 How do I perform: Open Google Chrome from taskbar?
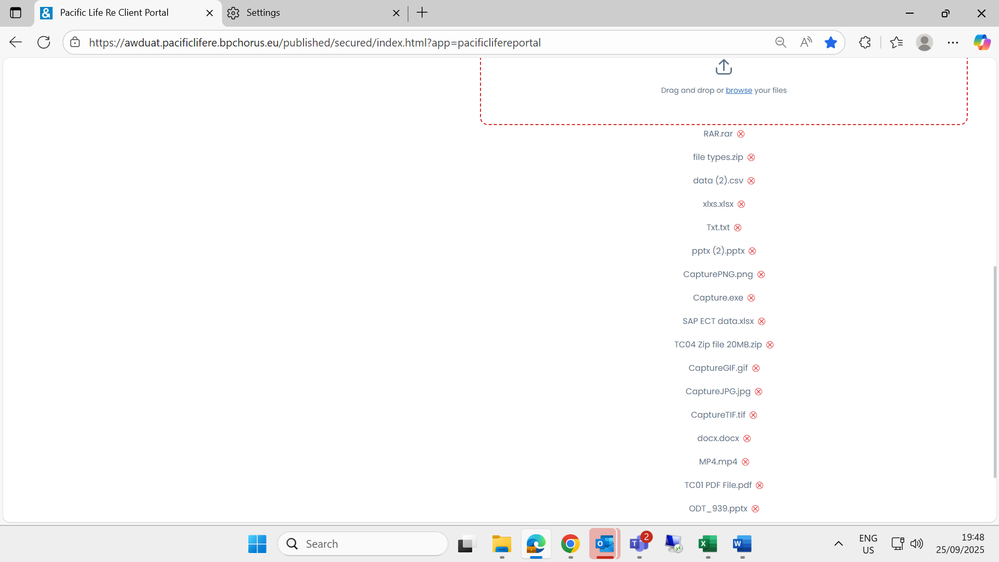[570, 544]
